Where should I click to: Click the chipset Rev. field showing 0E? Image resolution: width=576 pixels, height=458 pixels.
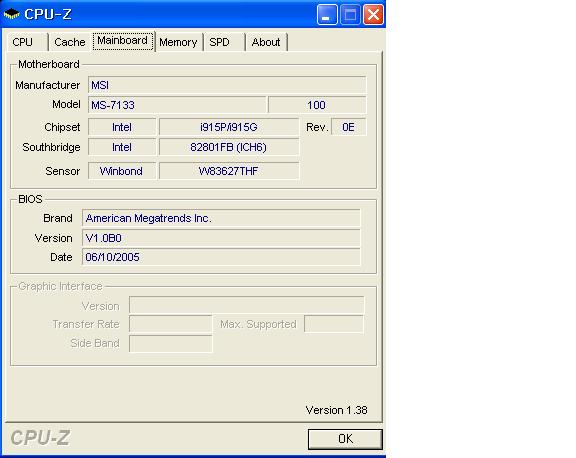click(349, 127)
